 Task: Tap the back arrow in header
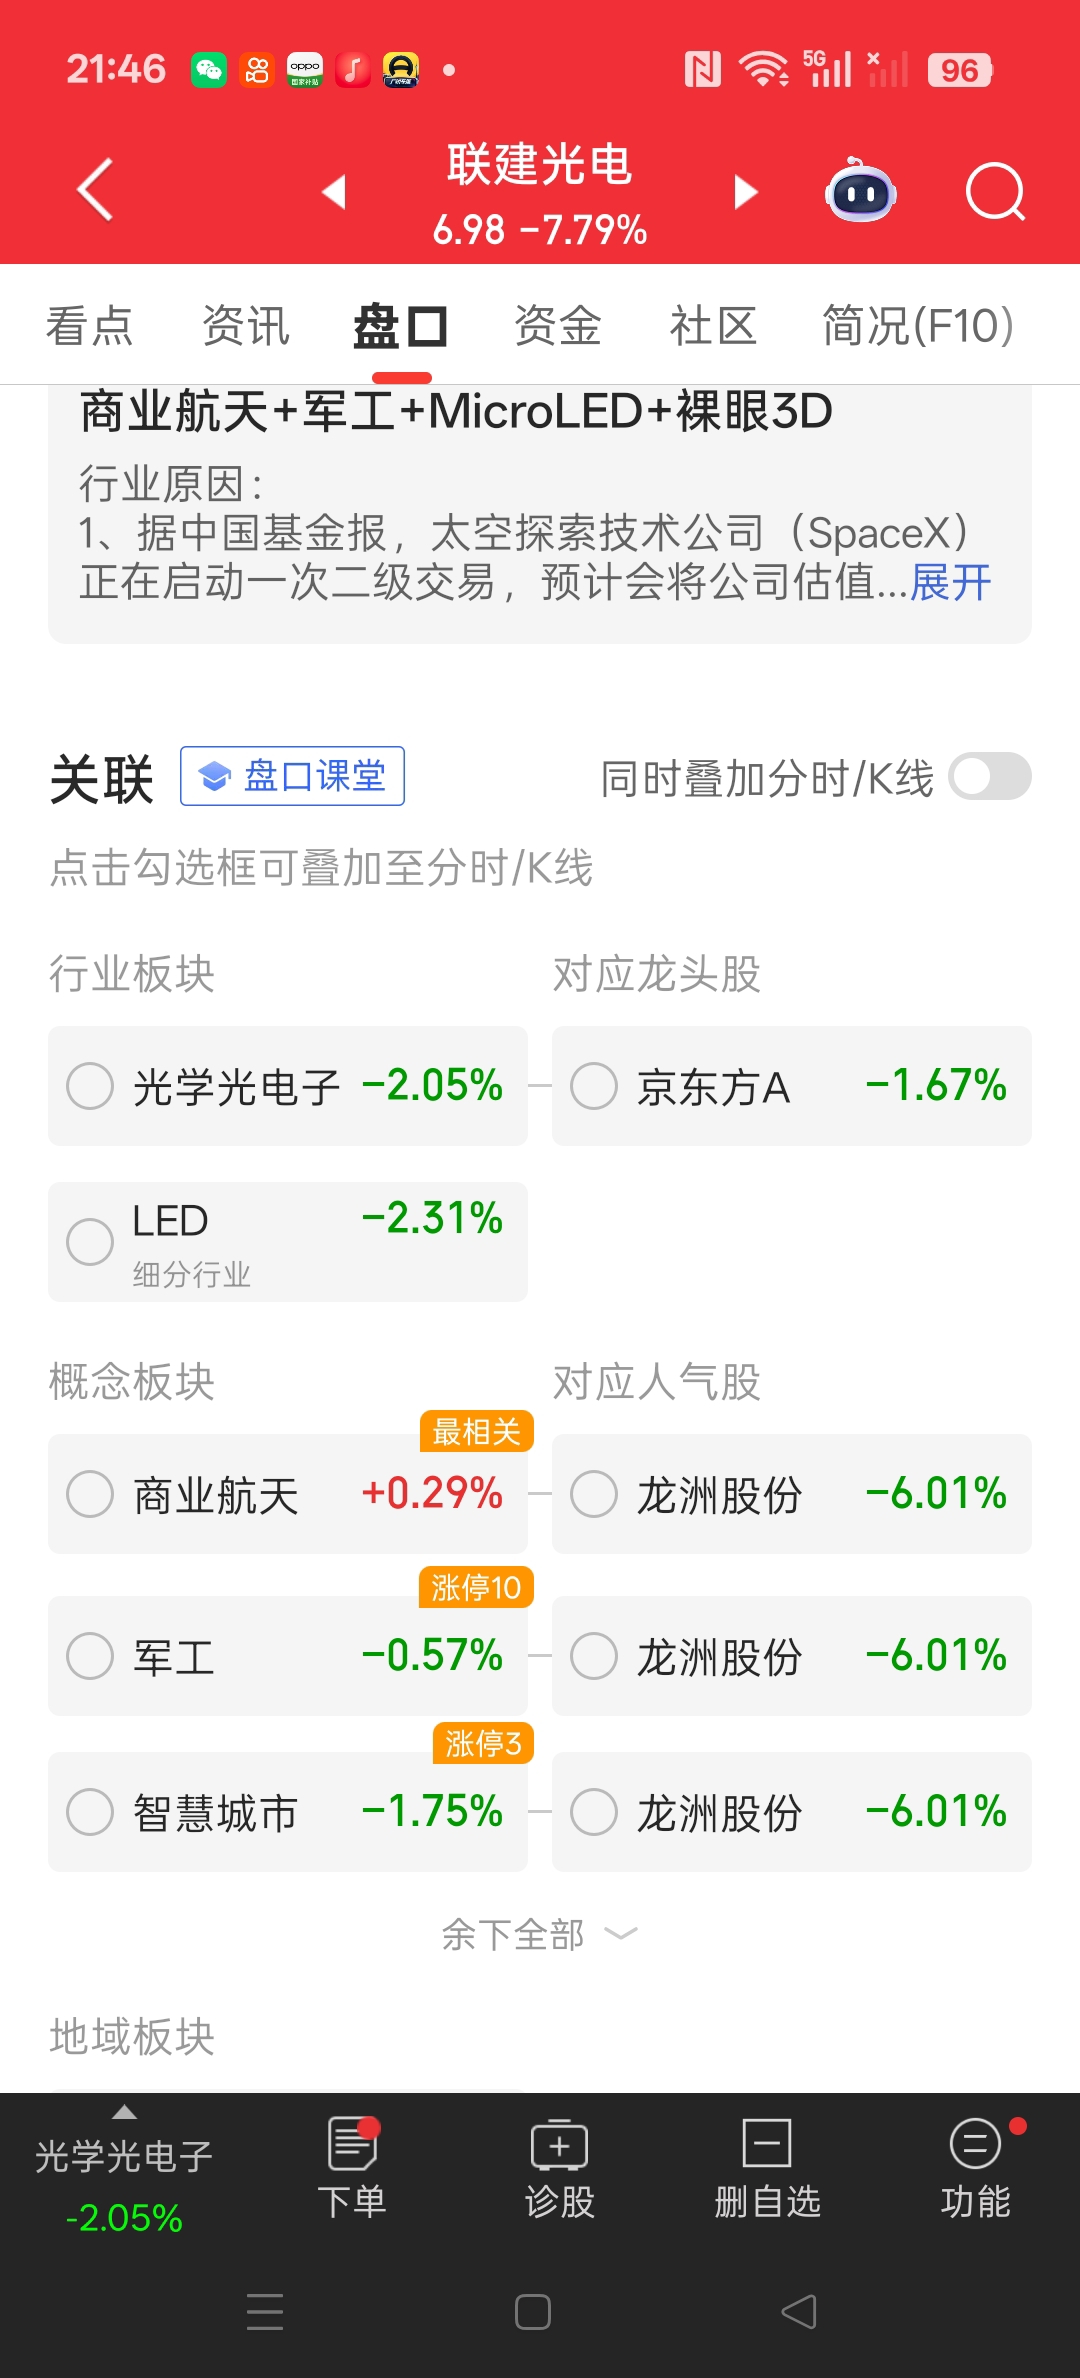96,190
